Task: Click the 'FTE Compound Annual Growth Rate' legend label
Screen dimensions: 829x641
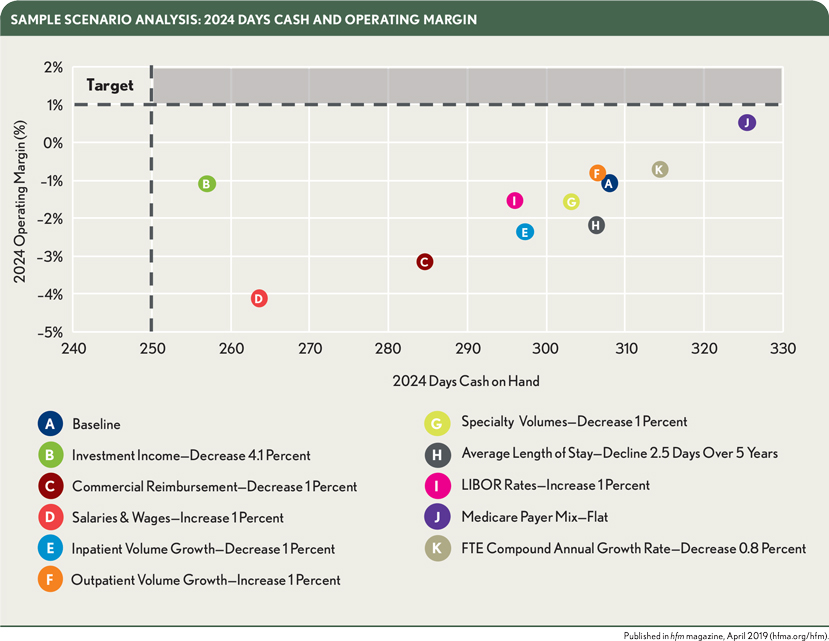Action: point(633,548)
